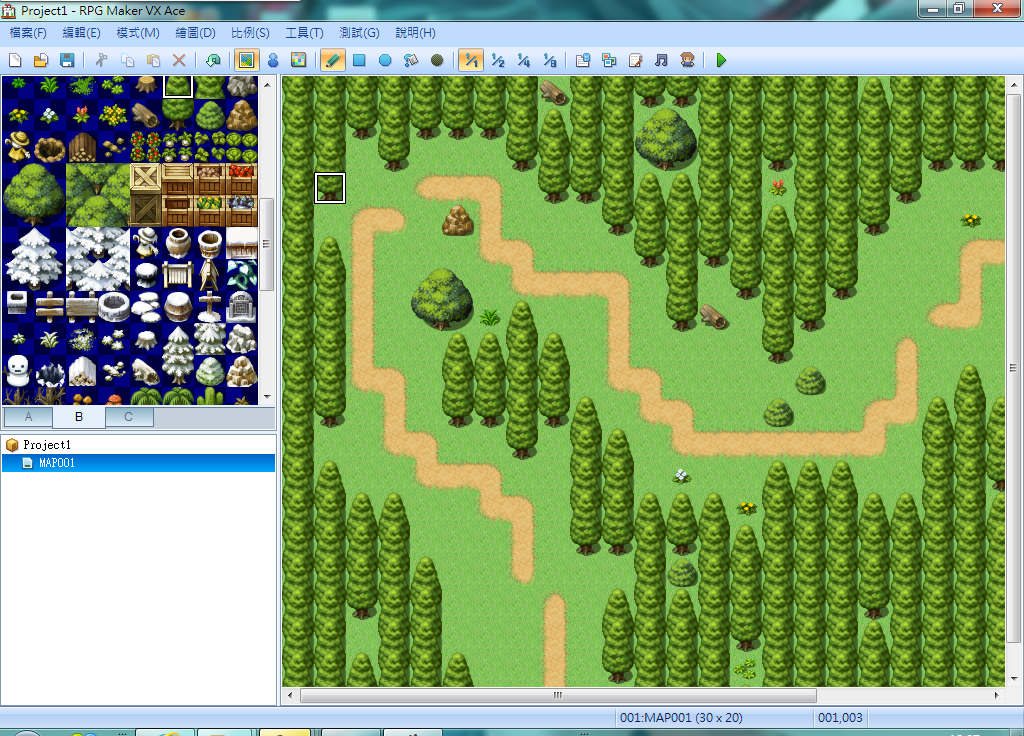Pick the gravestone tile
This screenshot has height=736, width=1024.
click(242, 306)
